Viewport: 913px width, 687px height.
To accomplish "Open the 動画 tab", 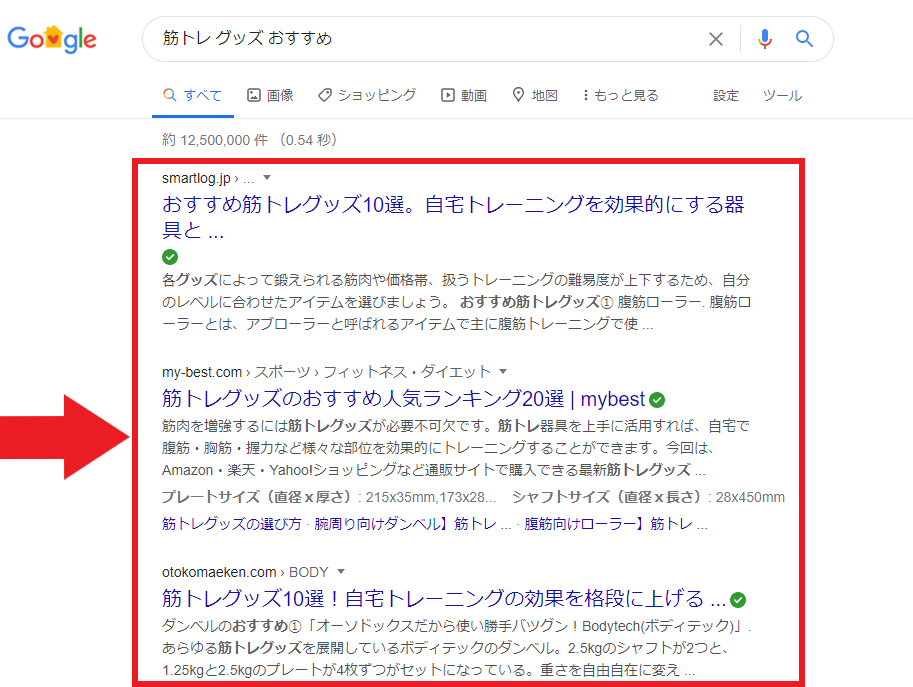I will [463, 95].
